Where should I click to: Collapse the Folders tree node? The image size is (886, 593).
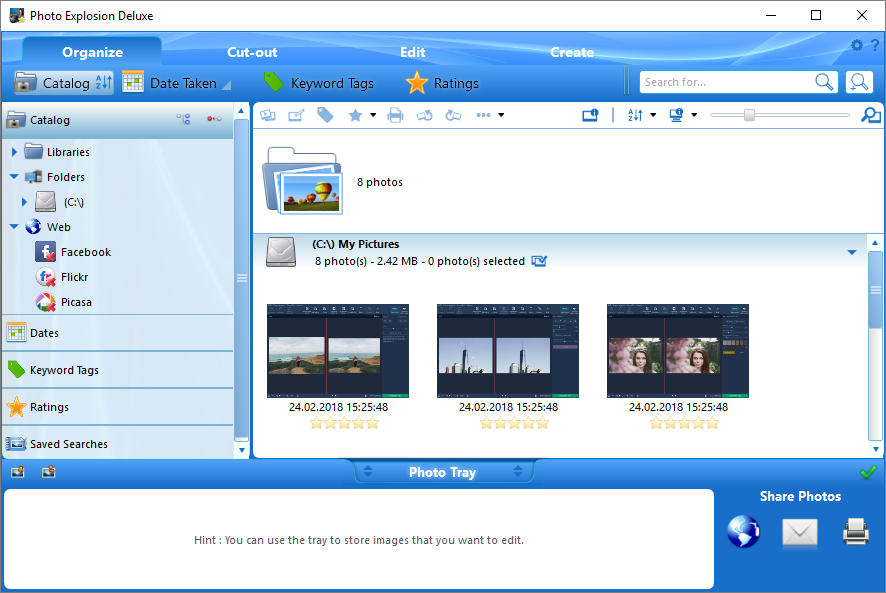click(x=14, y=177)
